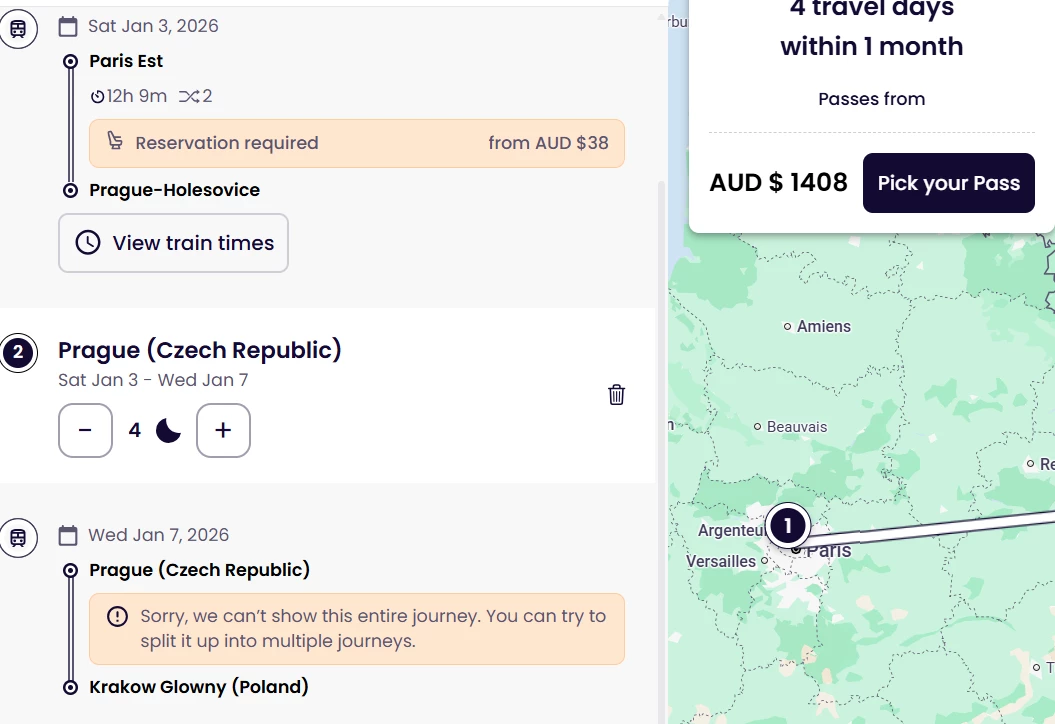The image size is (1055, 724).
Task: Click the number 2 stop badge
Action: point(18,352)
